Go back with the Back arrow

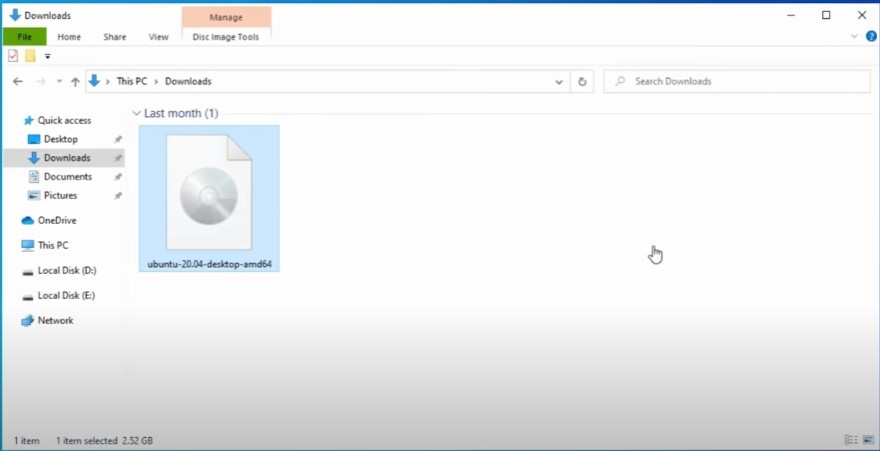18,81
